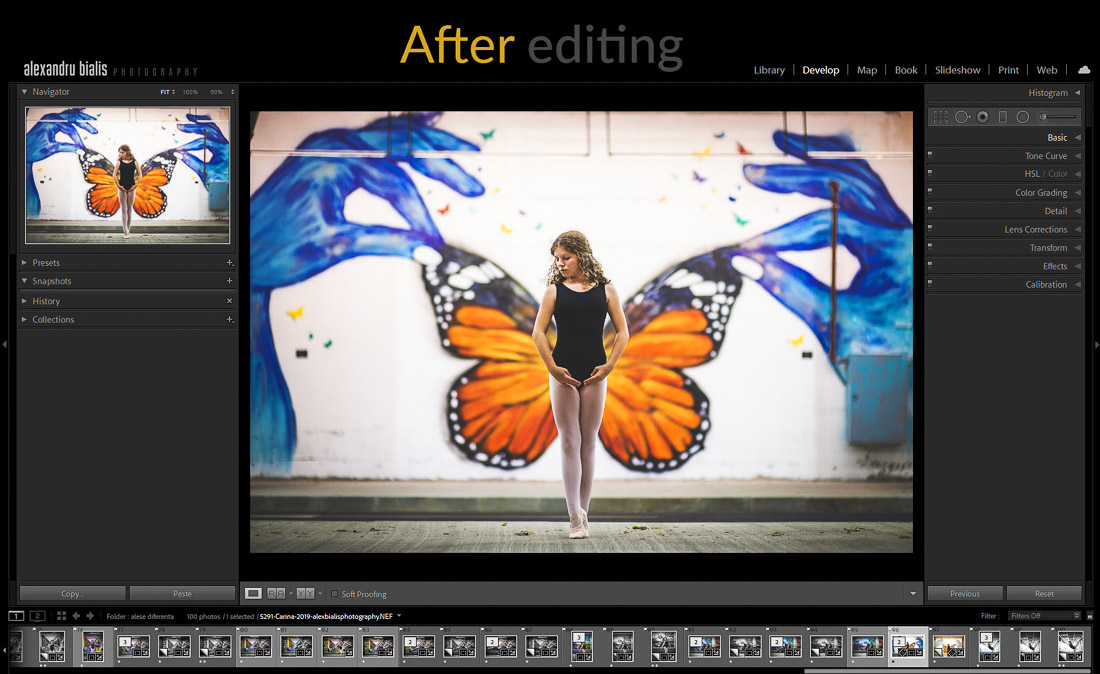
Task: Select the Crop Overlay tool
Action: 941,117
